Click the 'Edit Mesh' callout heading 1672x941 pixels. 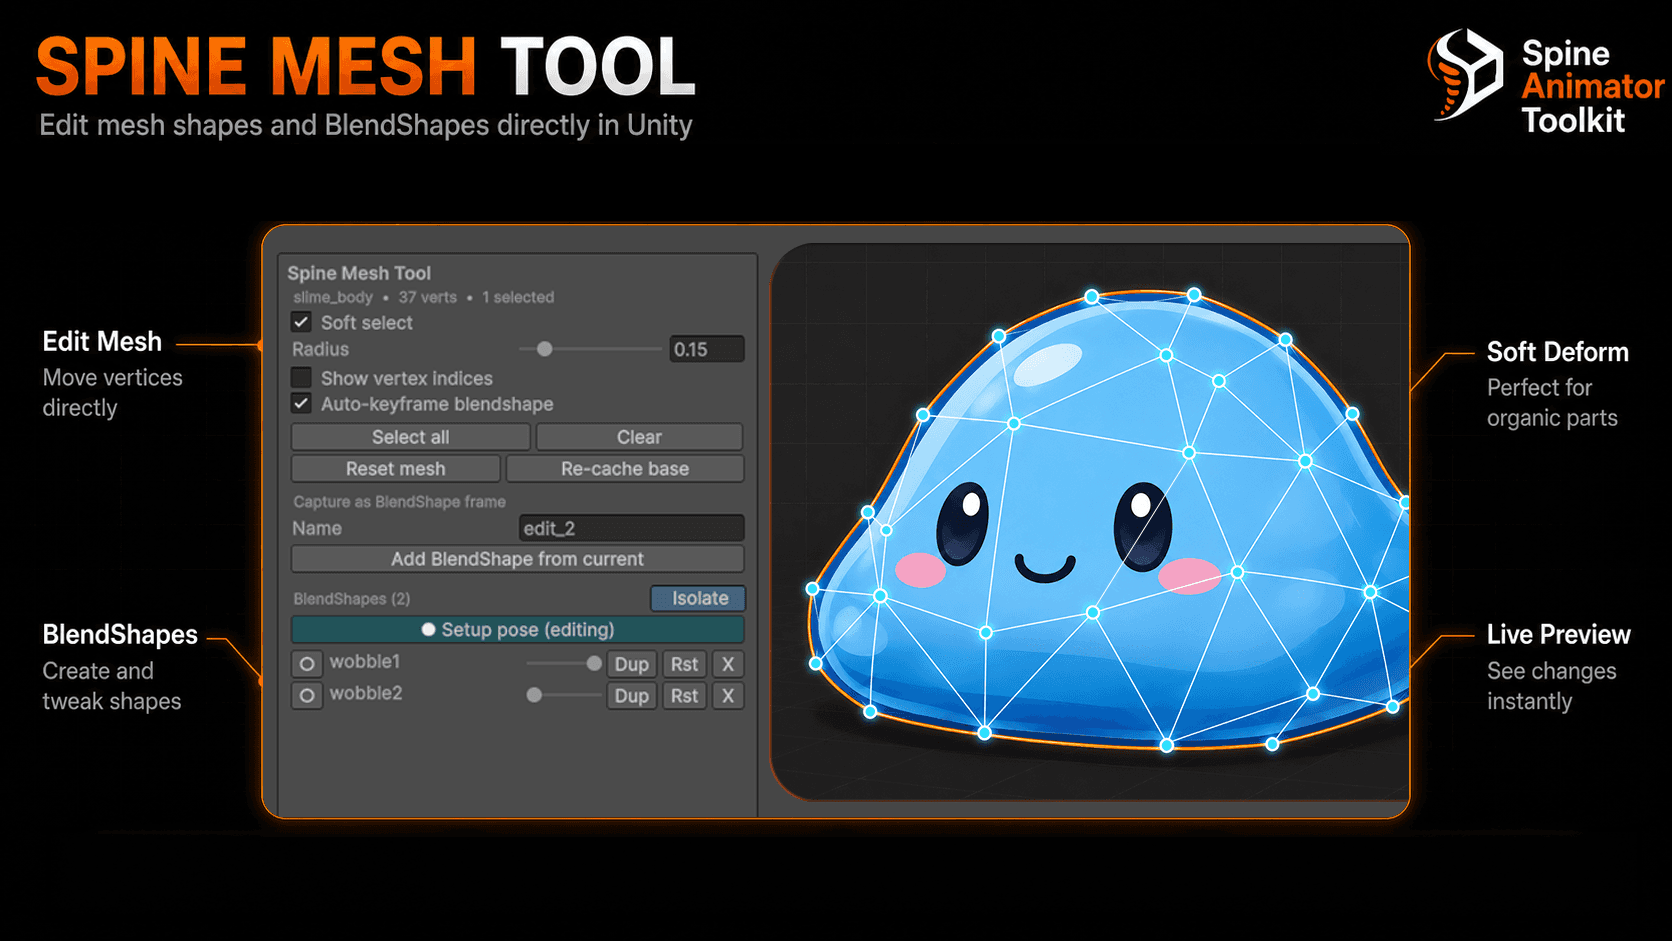[102, 342]
